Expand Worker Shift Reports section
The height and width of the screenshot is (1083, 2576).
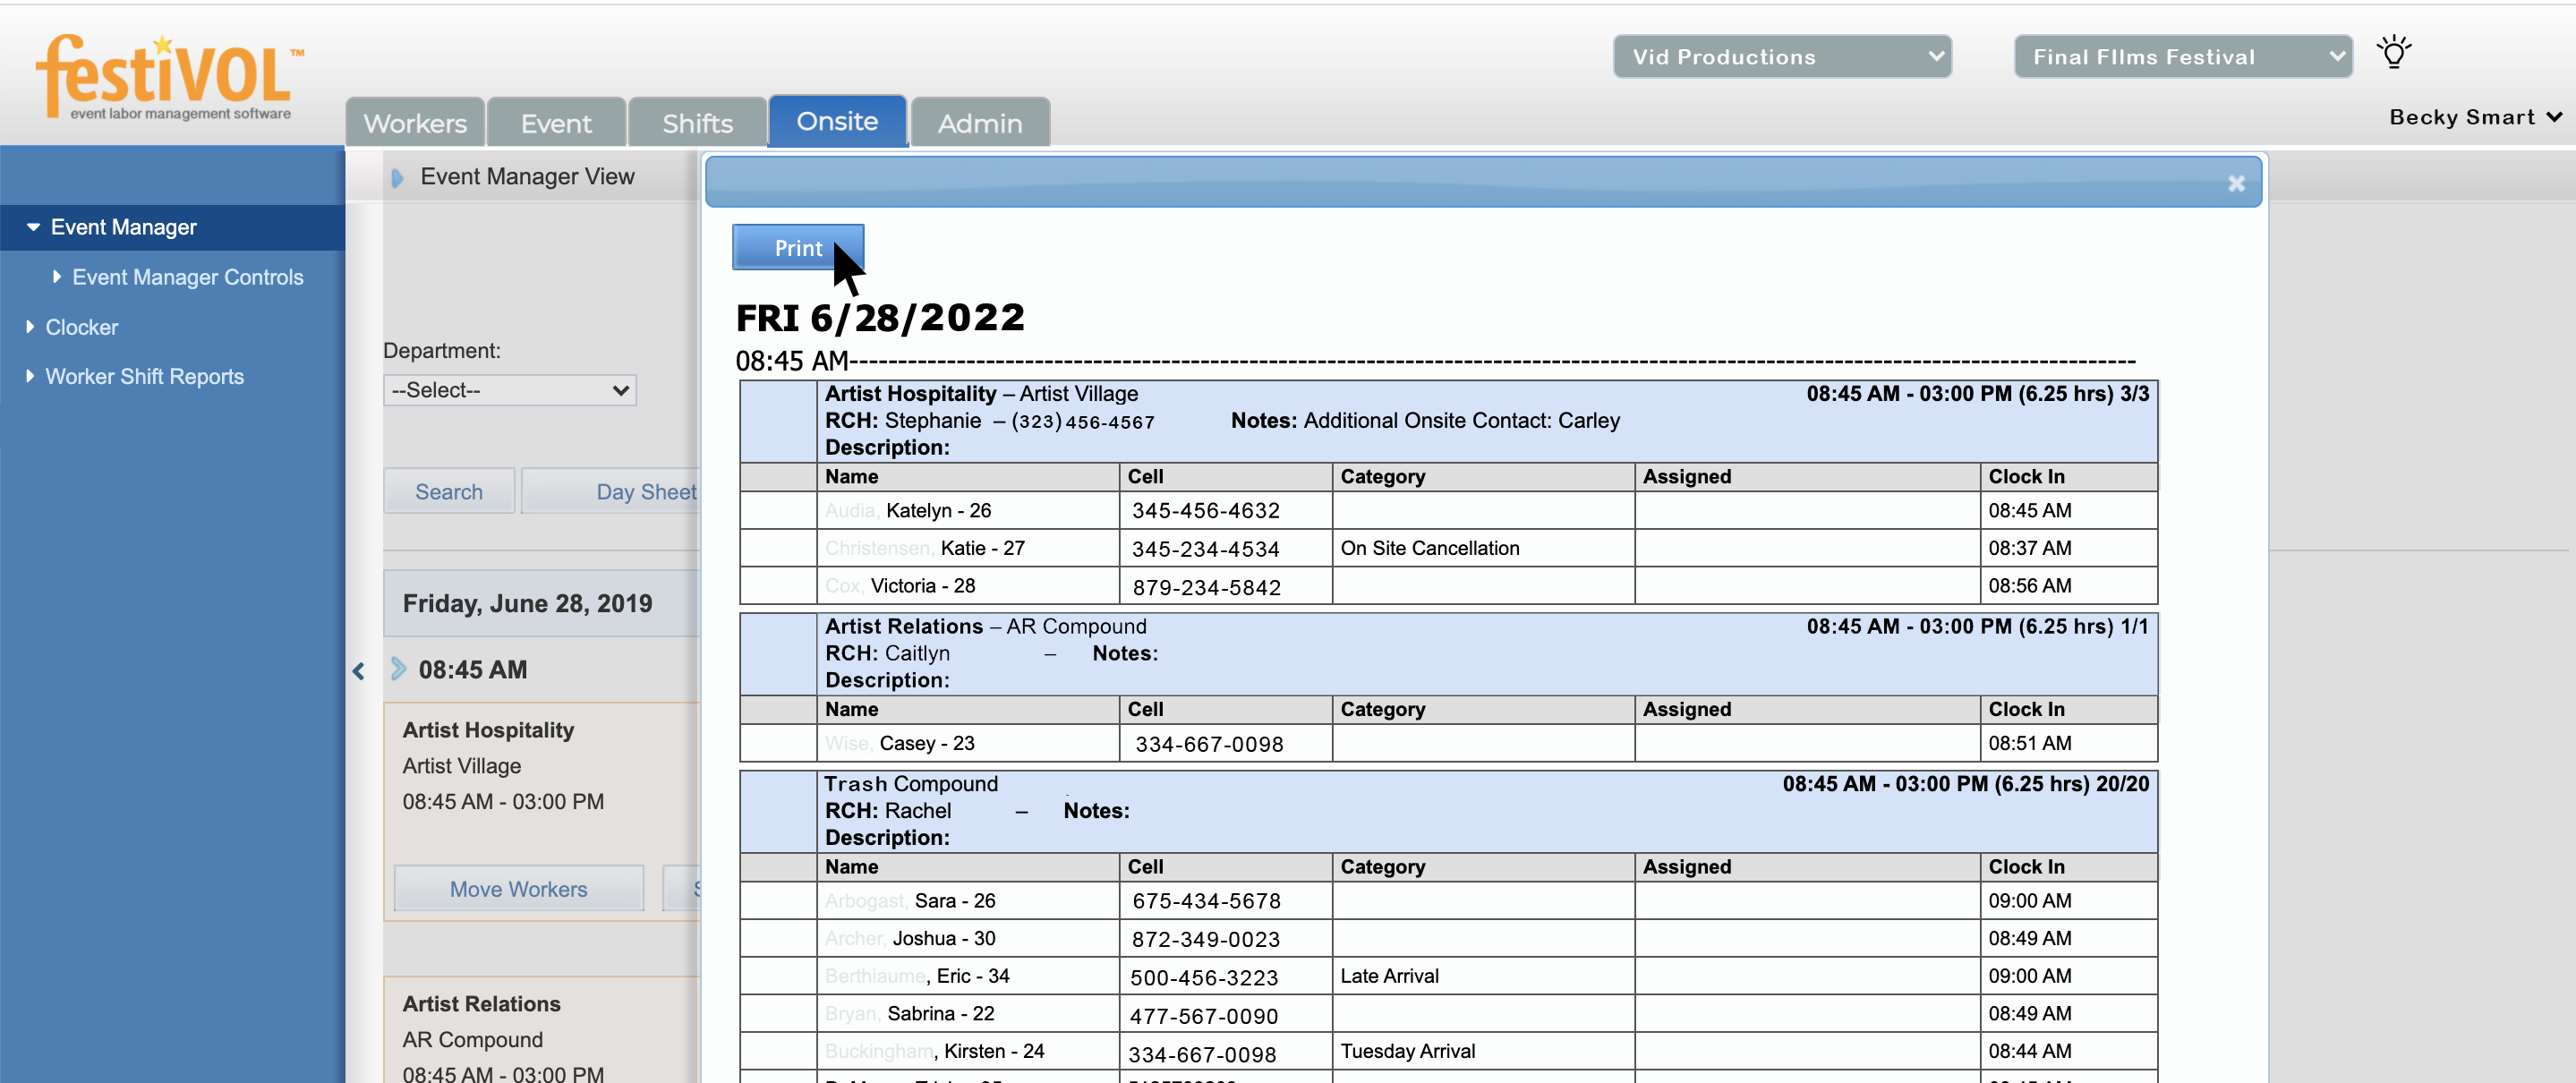pos(30,376)
